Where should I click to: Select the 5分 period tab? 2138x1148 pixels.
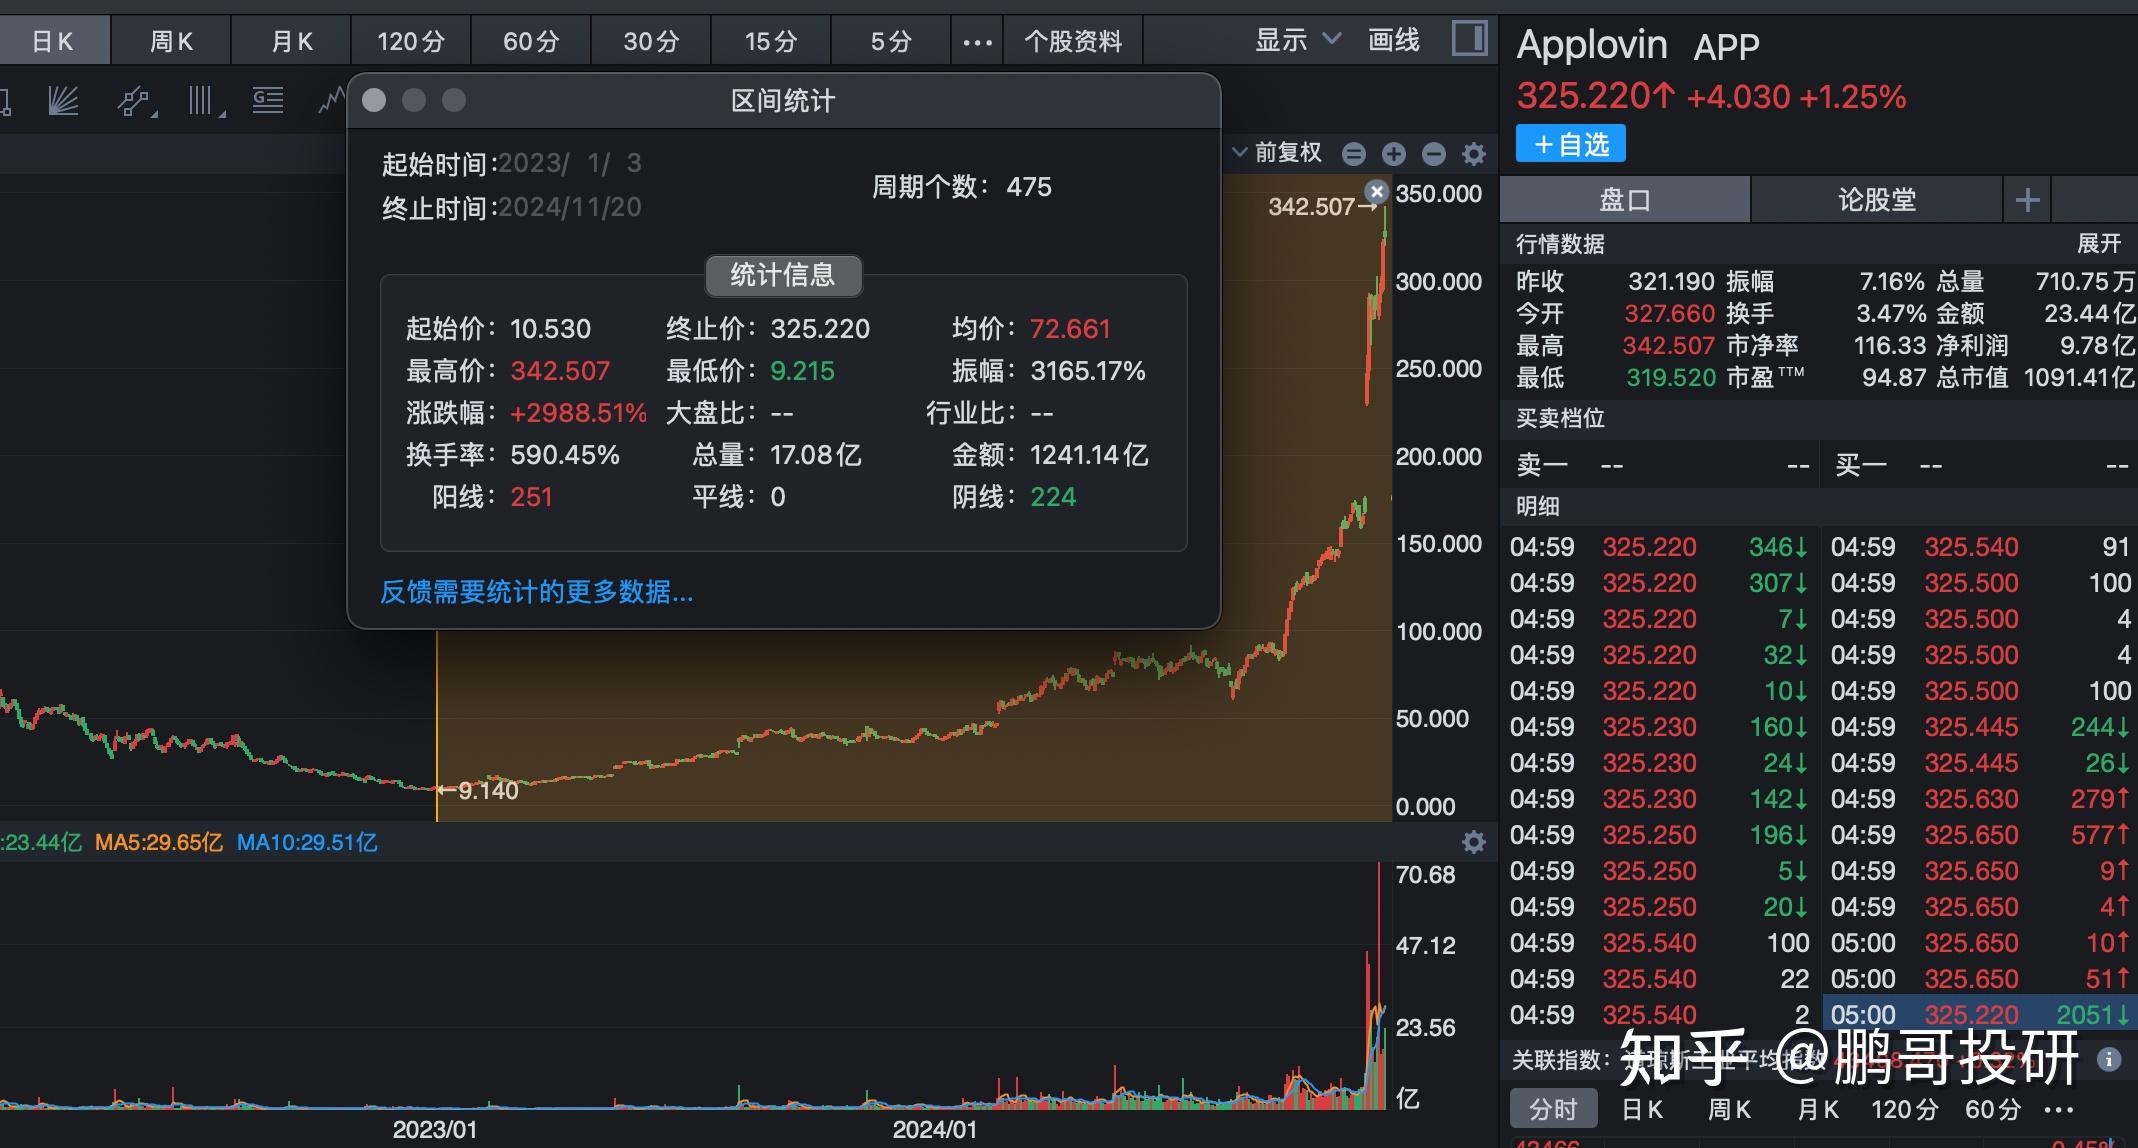click(x=891, y=42)
